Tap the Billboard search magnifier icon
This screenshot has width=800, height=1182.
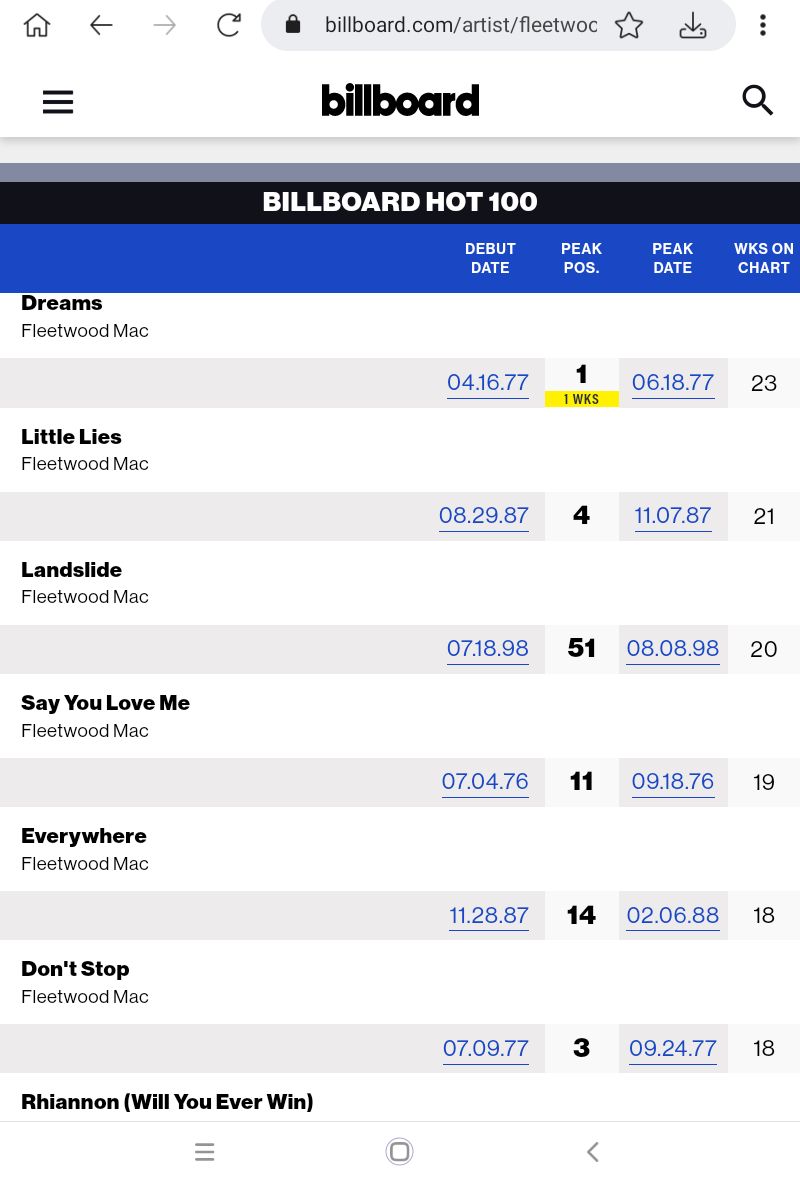coord(757,100)
